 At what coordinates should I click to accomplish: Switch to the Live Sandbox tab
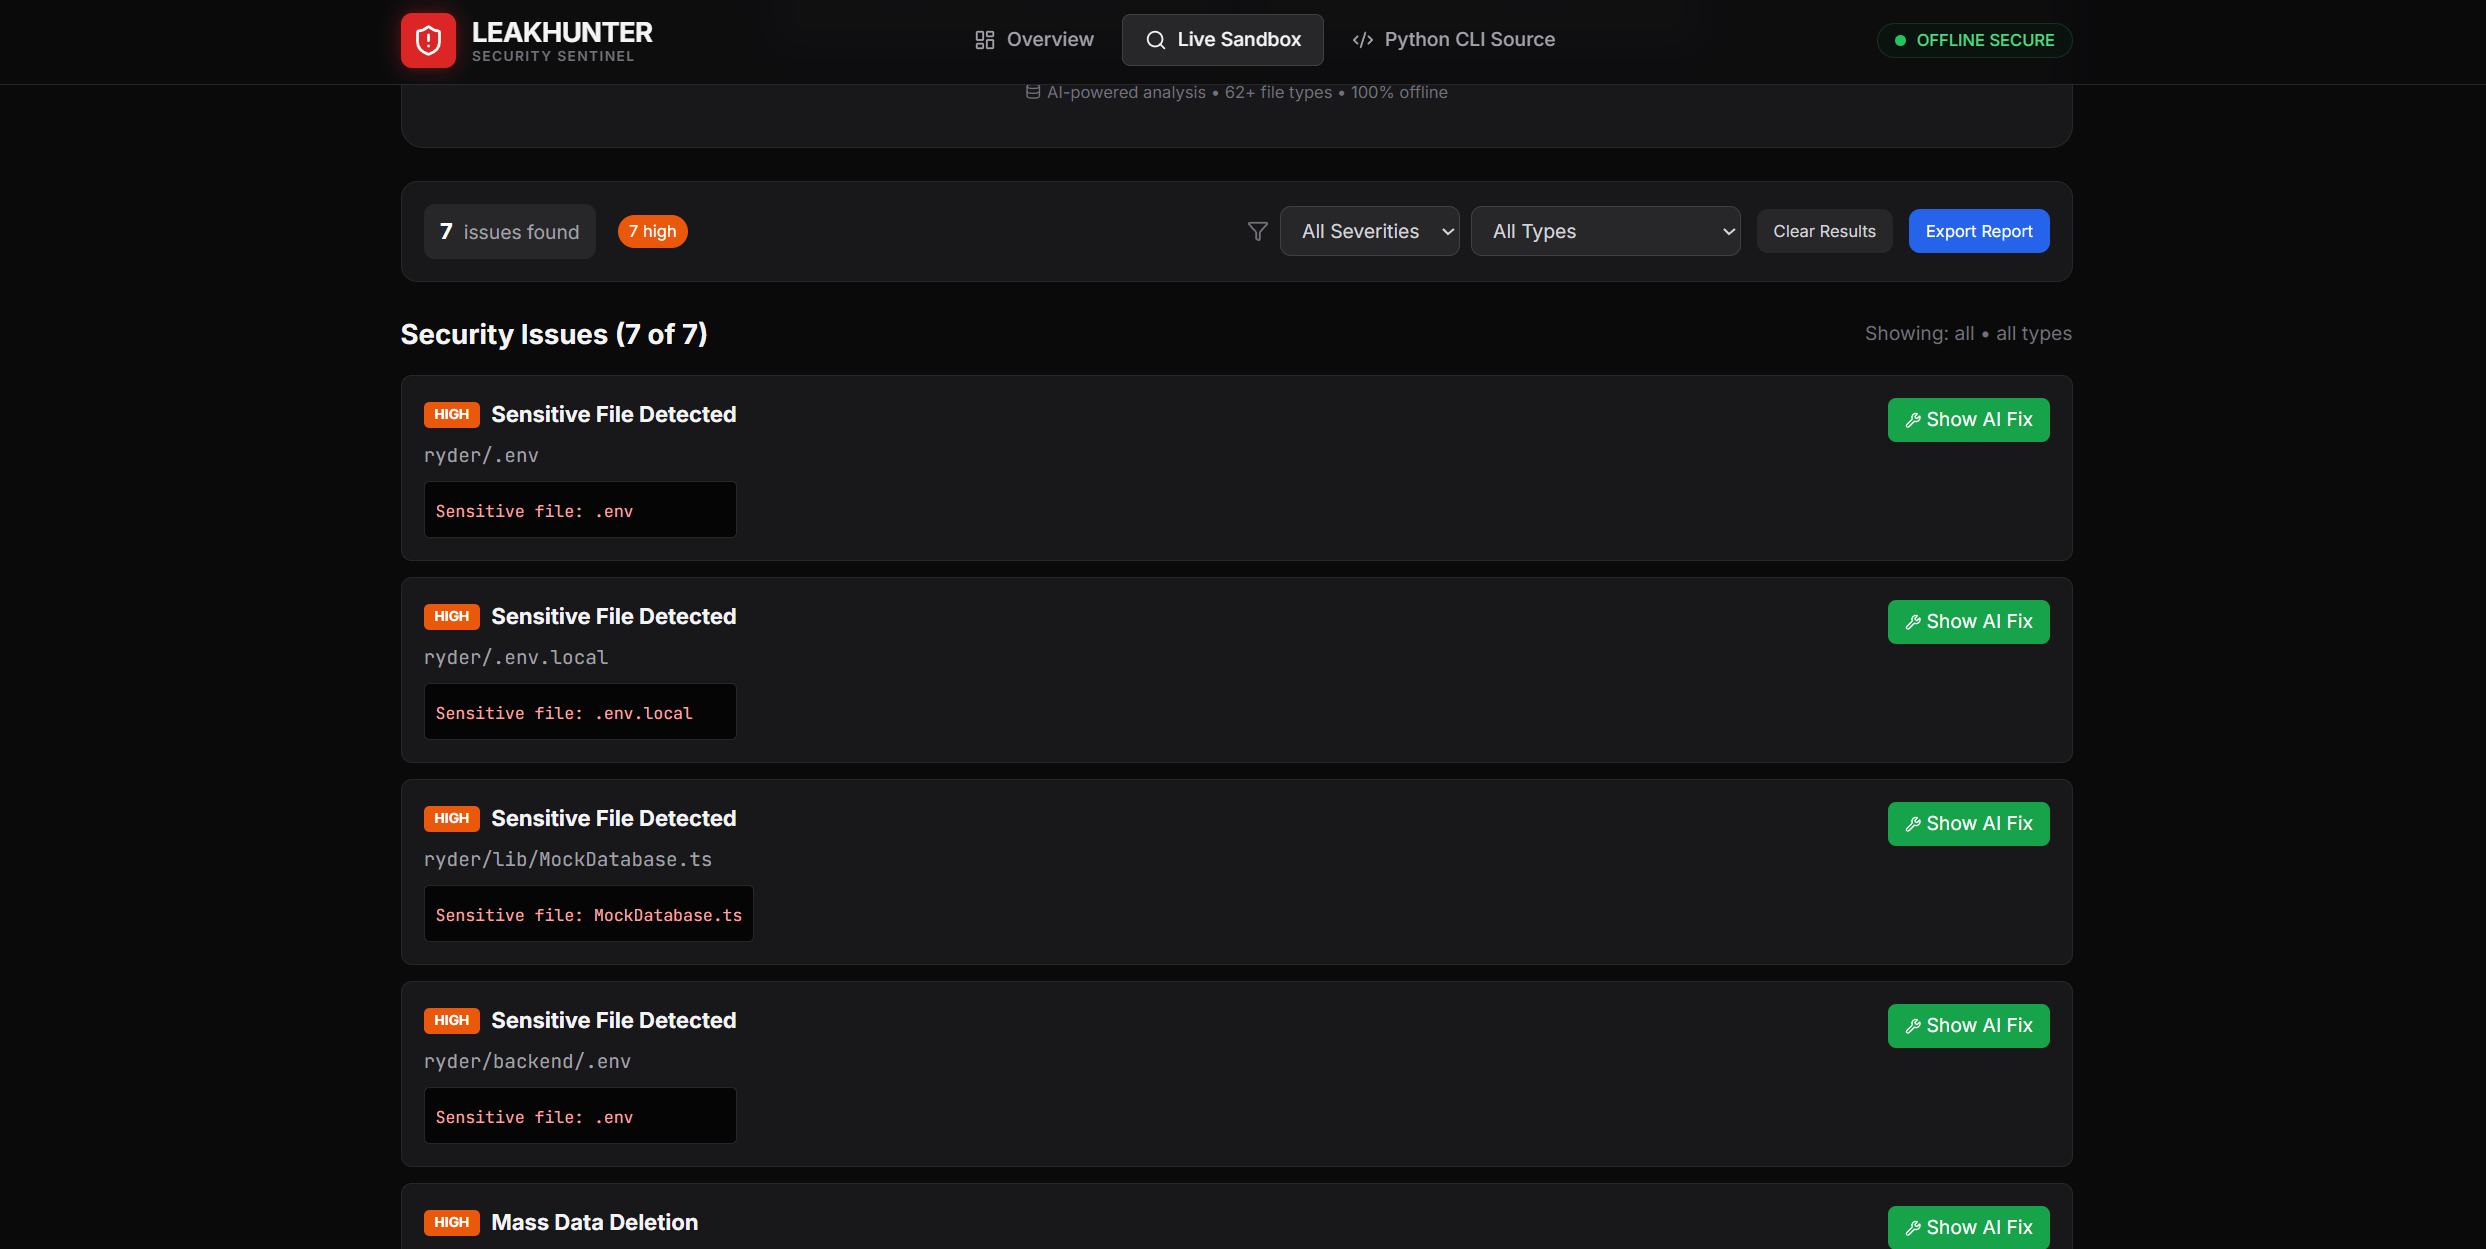coord(1223,40)
